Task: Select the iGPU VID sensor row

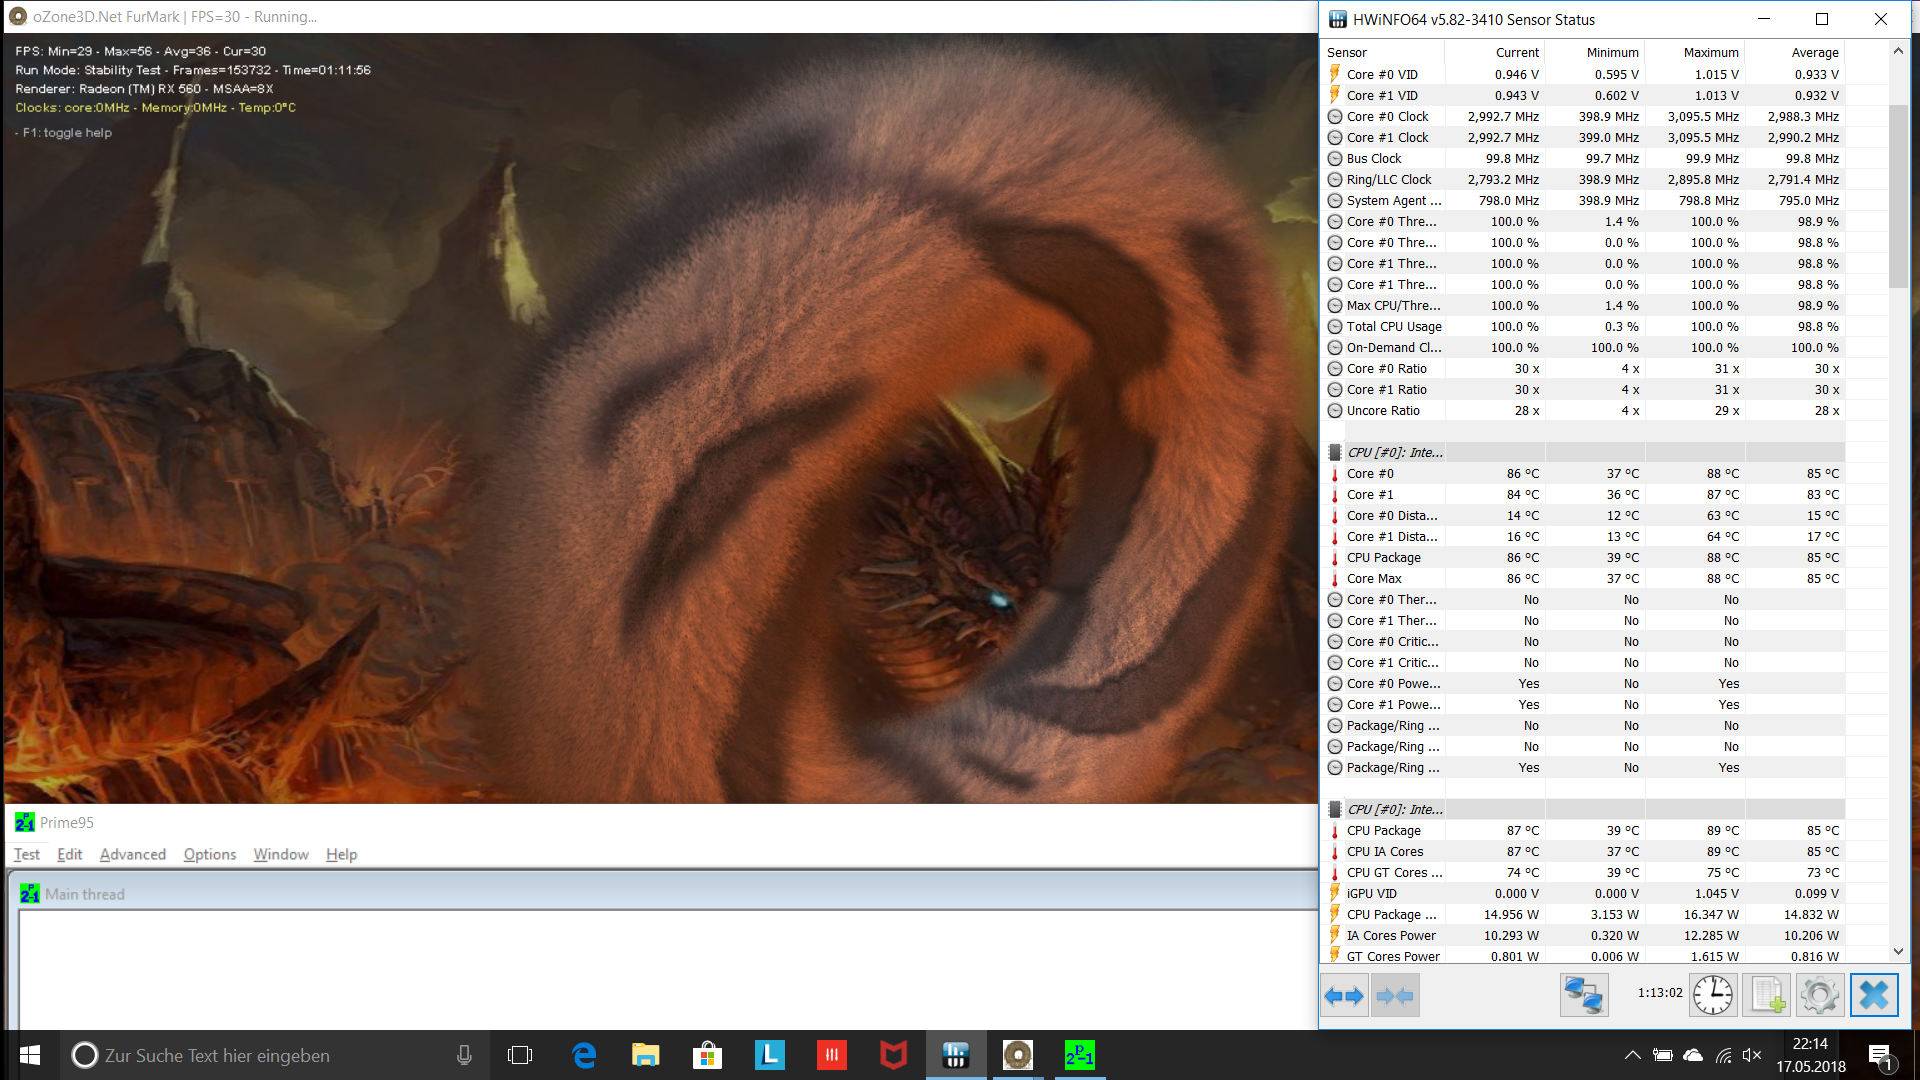Action: [x=1585, y=893]
